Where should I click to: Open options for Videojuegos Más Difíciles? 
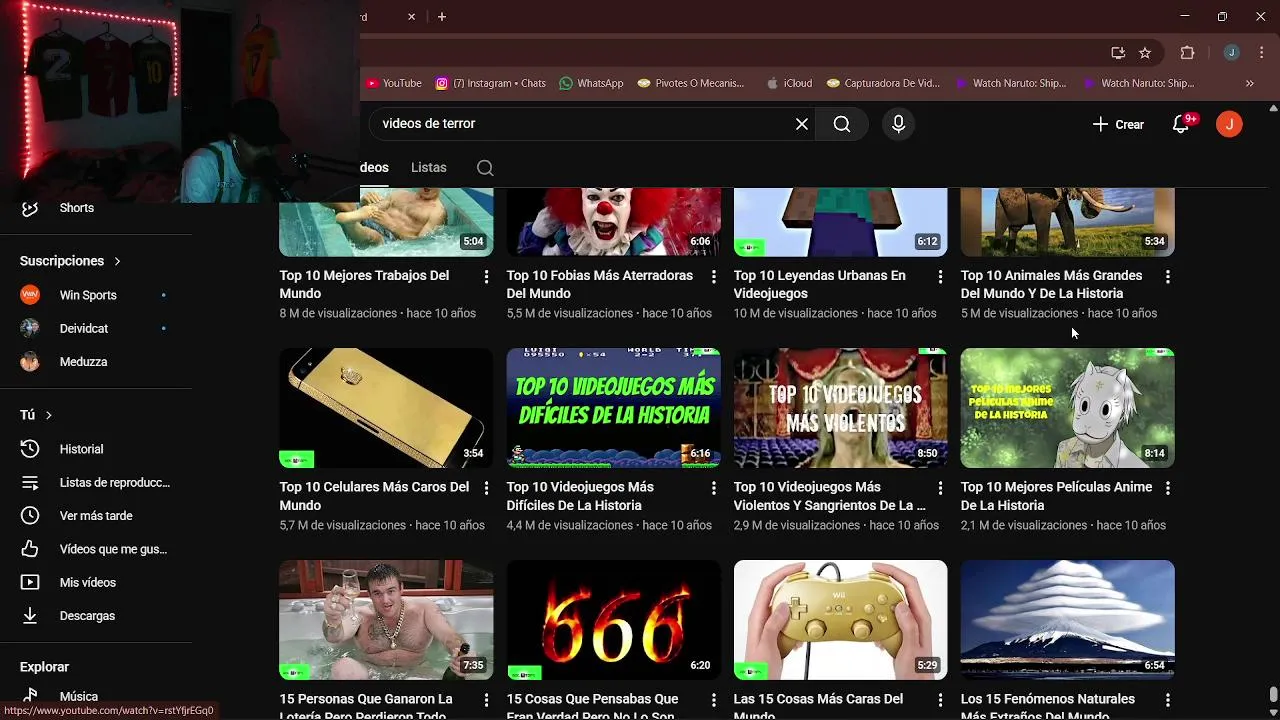pos(714,488)
